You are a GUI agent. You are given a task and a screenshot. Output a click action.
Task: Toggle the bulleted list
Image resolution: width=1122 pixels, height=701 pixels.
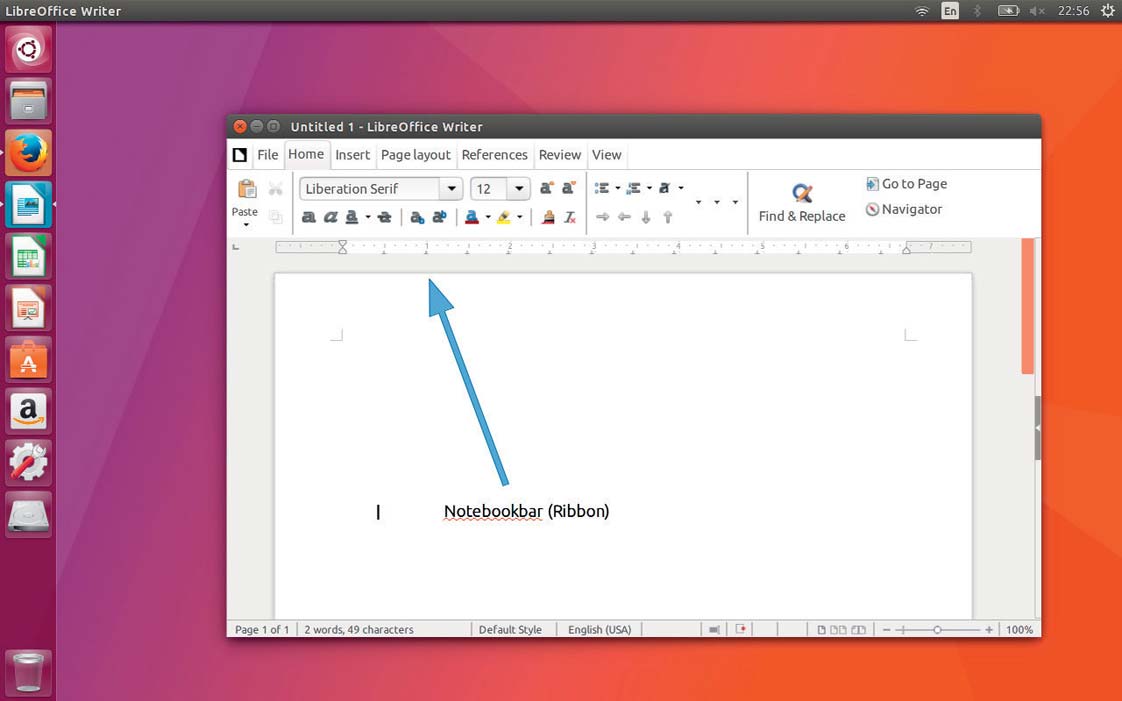coord(602,188)
